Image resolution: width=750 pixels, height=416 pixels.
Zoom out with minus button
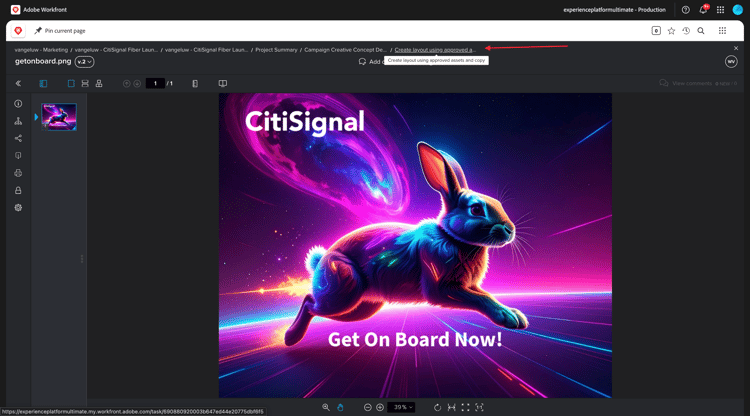click(367, 407)
